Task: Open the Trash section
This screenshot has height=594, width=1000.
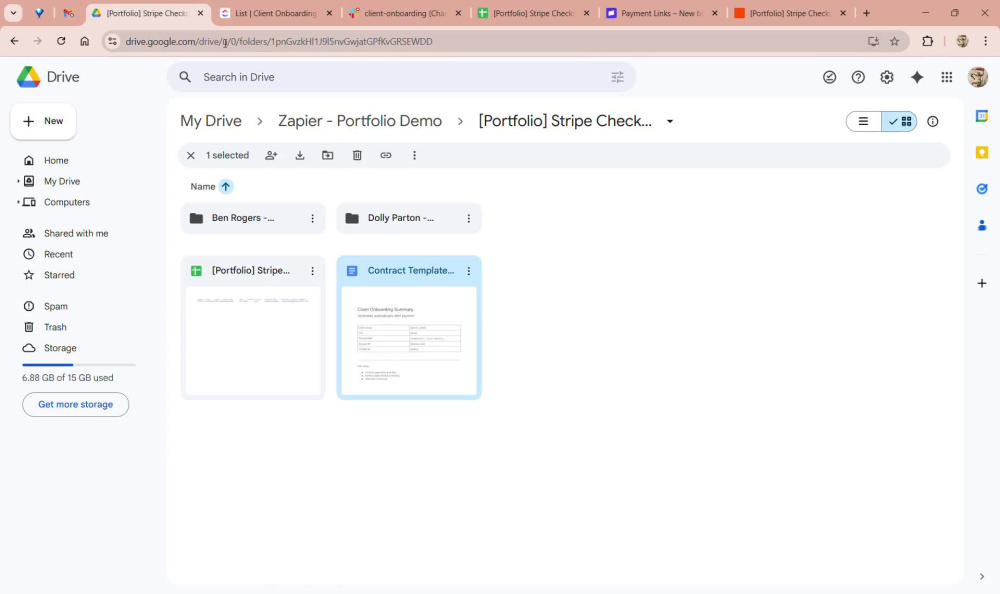Action: [x=55, y=327]
